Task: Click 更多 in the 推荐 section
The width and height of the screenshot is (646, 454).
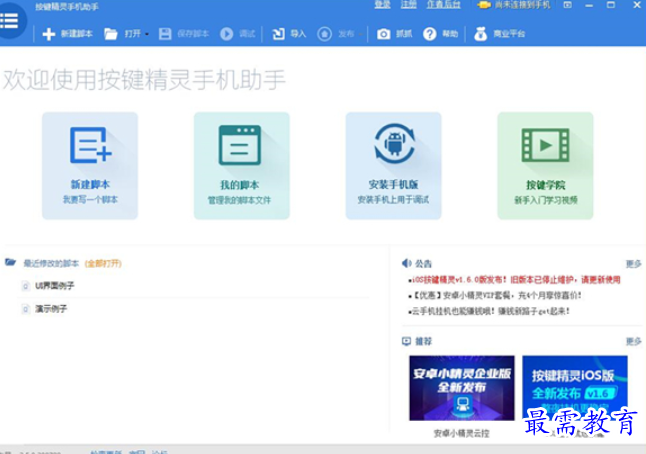Action: click(x=634, y=341)
